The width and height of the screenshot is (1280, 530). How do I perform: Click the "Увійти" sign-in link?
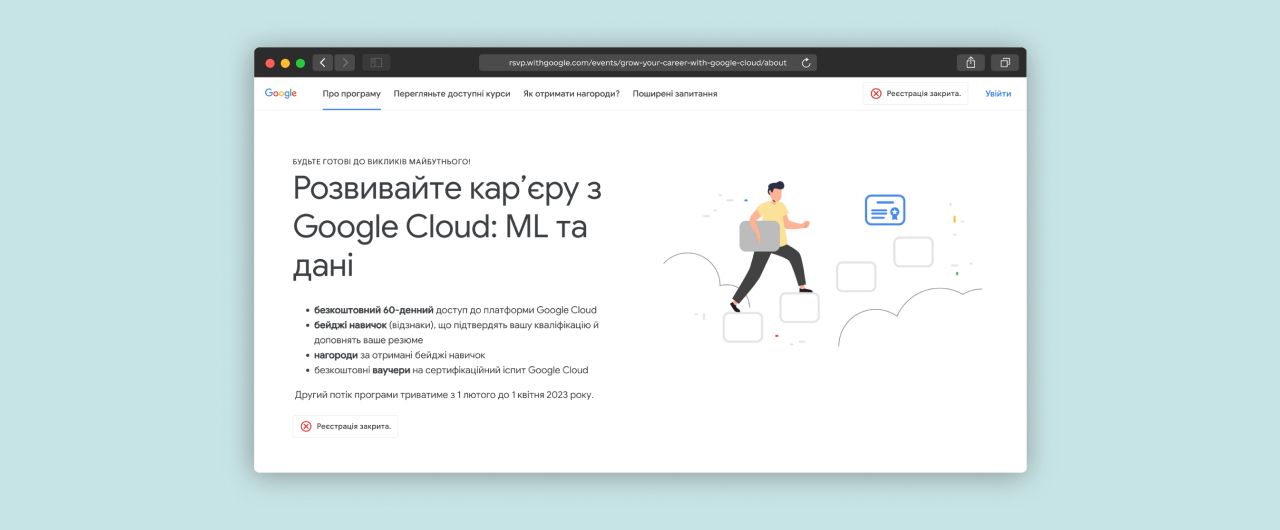tap(998, 94)
